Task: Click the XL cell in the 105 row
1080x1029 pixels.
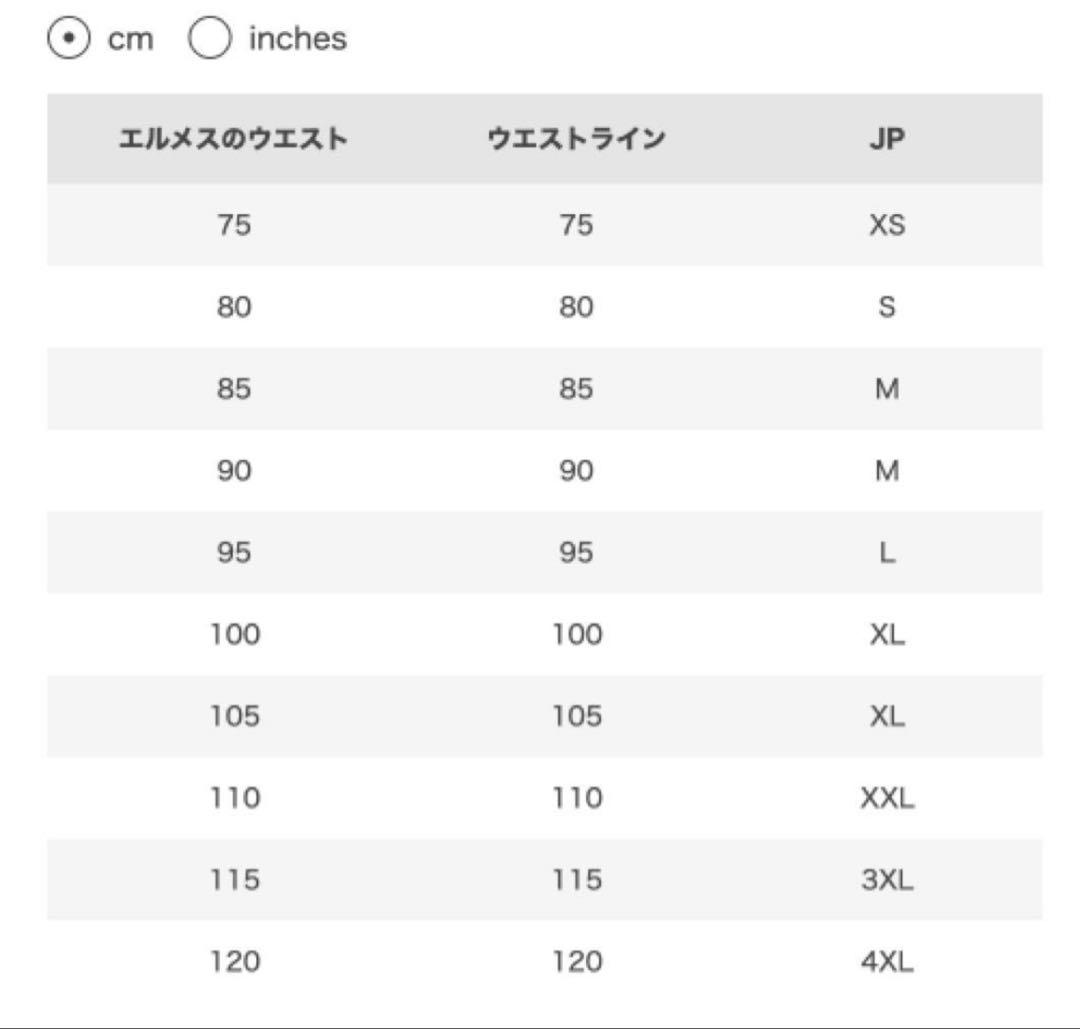Action: coord(886,716)
